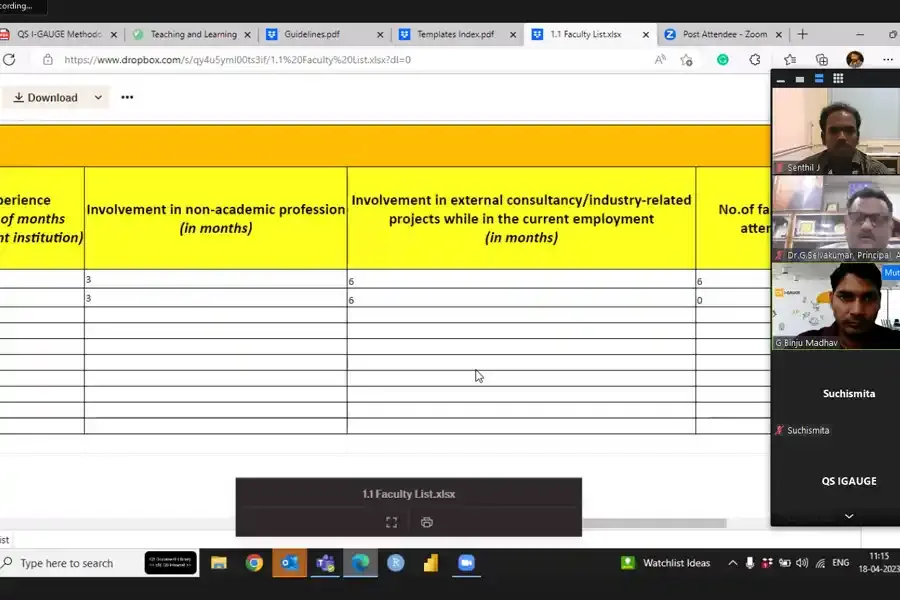Image resolution: width=900 pixels, height=600 pixels.
Task: Switch Zoom panel to gallery grid view
Action: 838,79
